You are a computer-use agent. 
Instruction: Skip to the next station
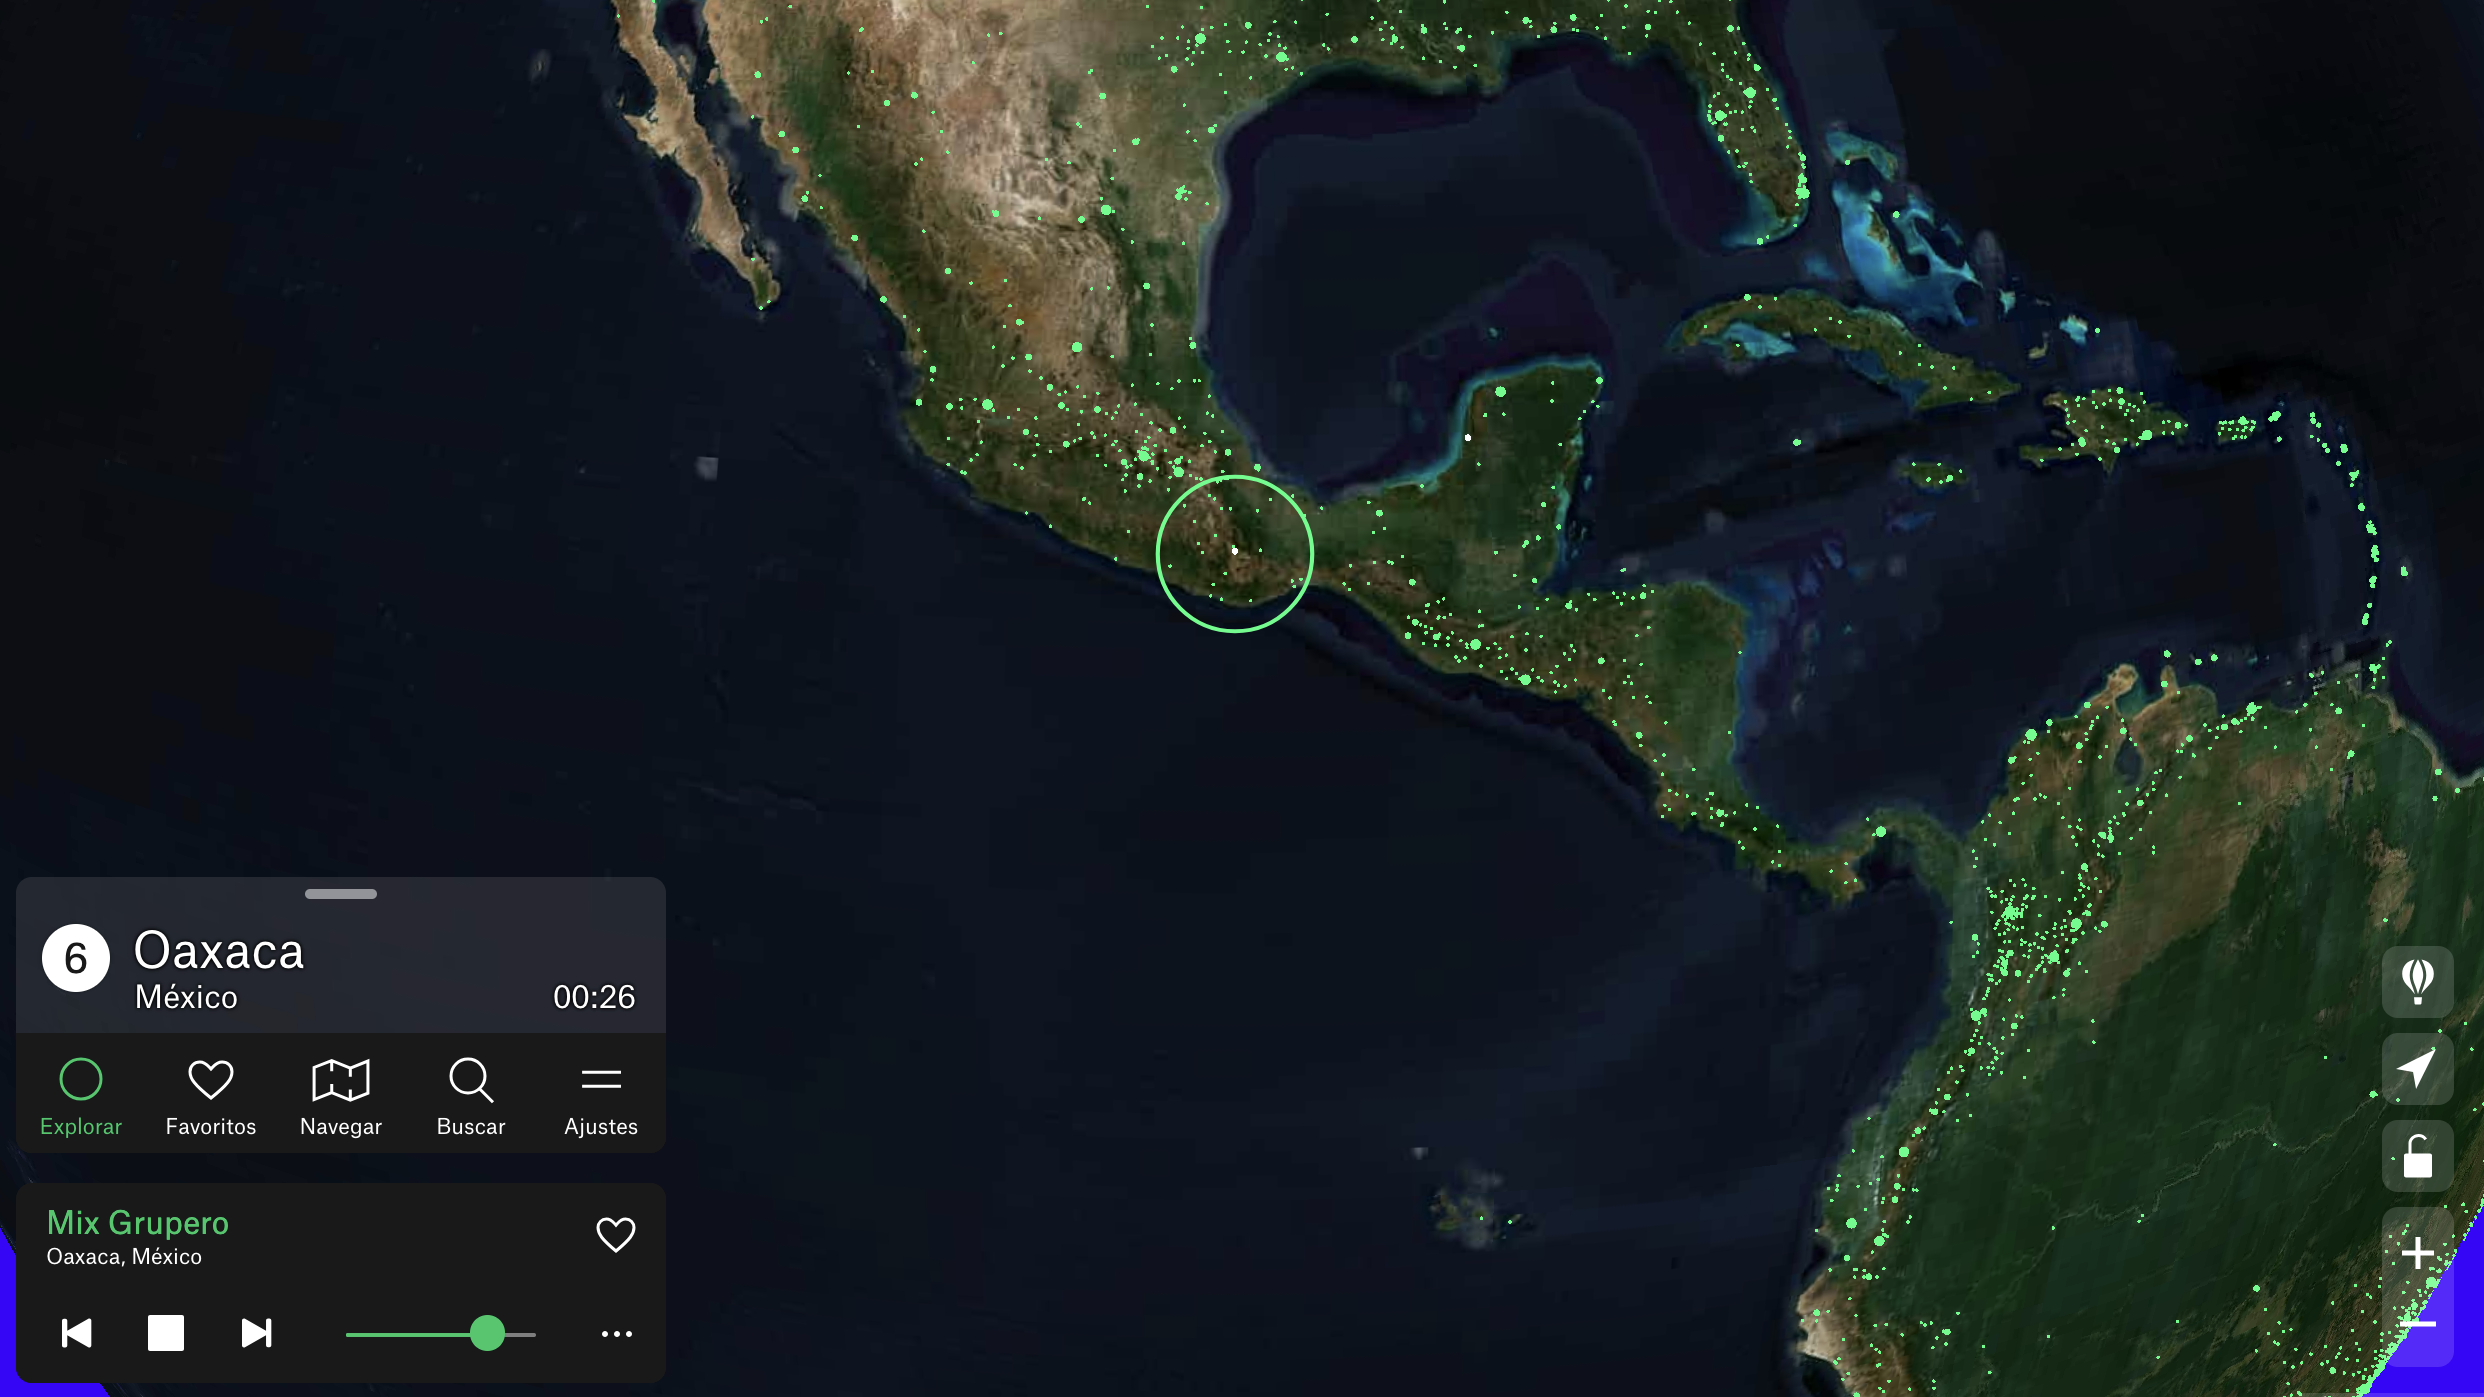point(256,1333)
